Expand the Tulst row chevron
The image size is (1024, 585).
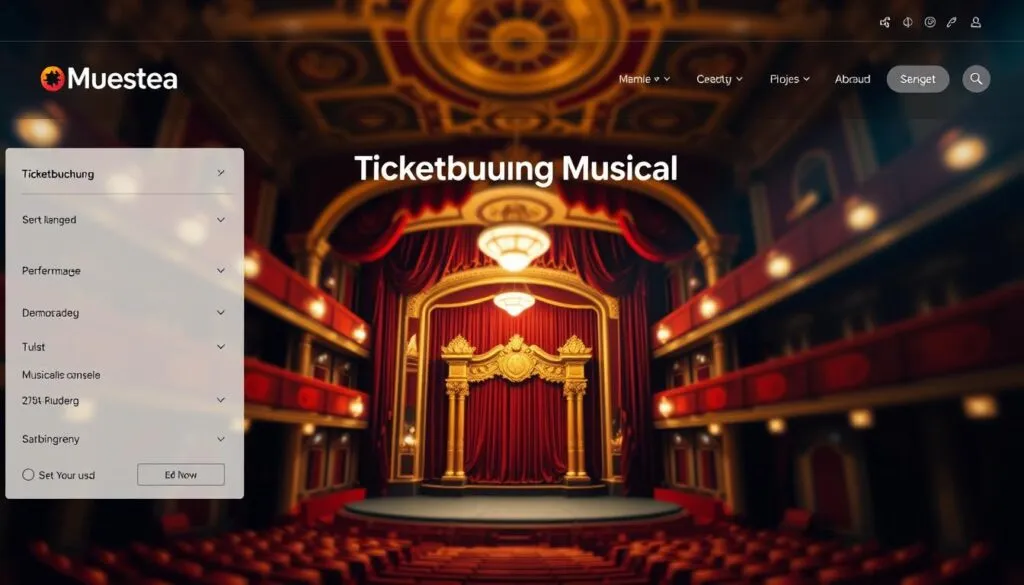tap(221, 347)
